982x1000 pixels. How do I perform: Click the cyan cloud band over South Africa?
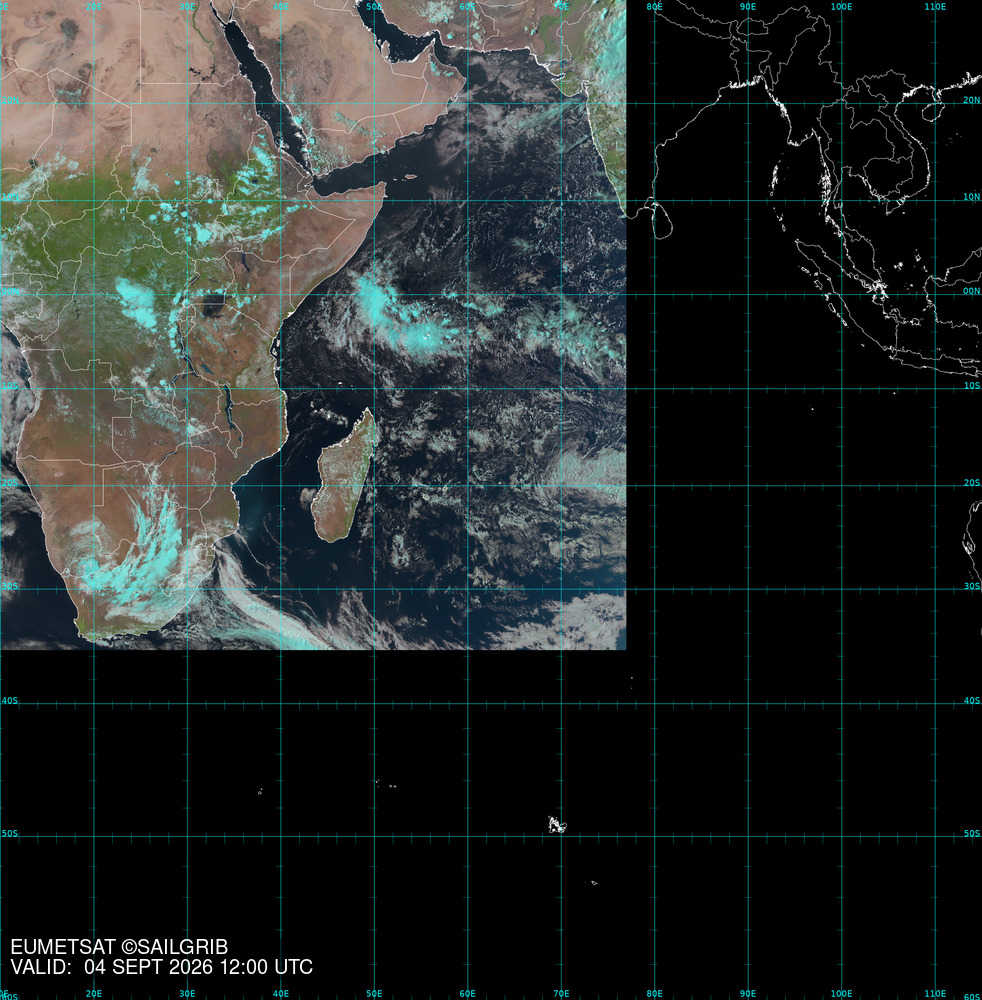click(x=137, y=561)
